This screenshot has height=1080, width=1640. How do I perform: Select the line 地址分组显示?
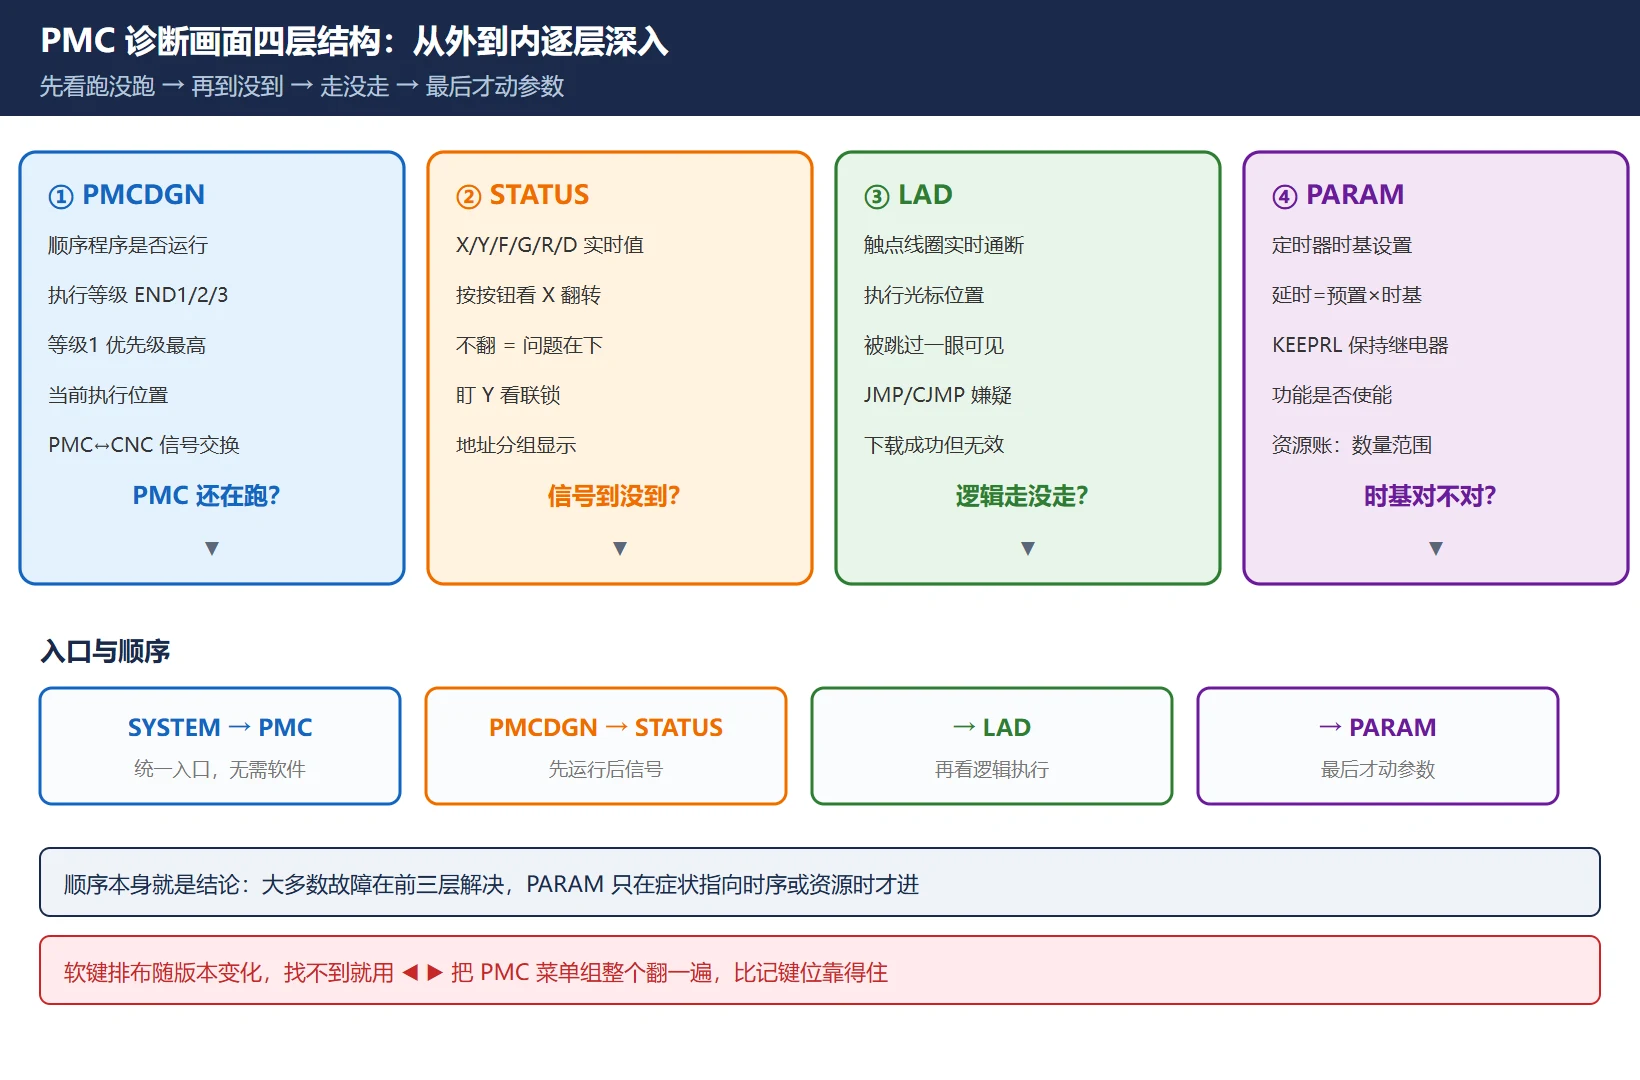(516, 445)
